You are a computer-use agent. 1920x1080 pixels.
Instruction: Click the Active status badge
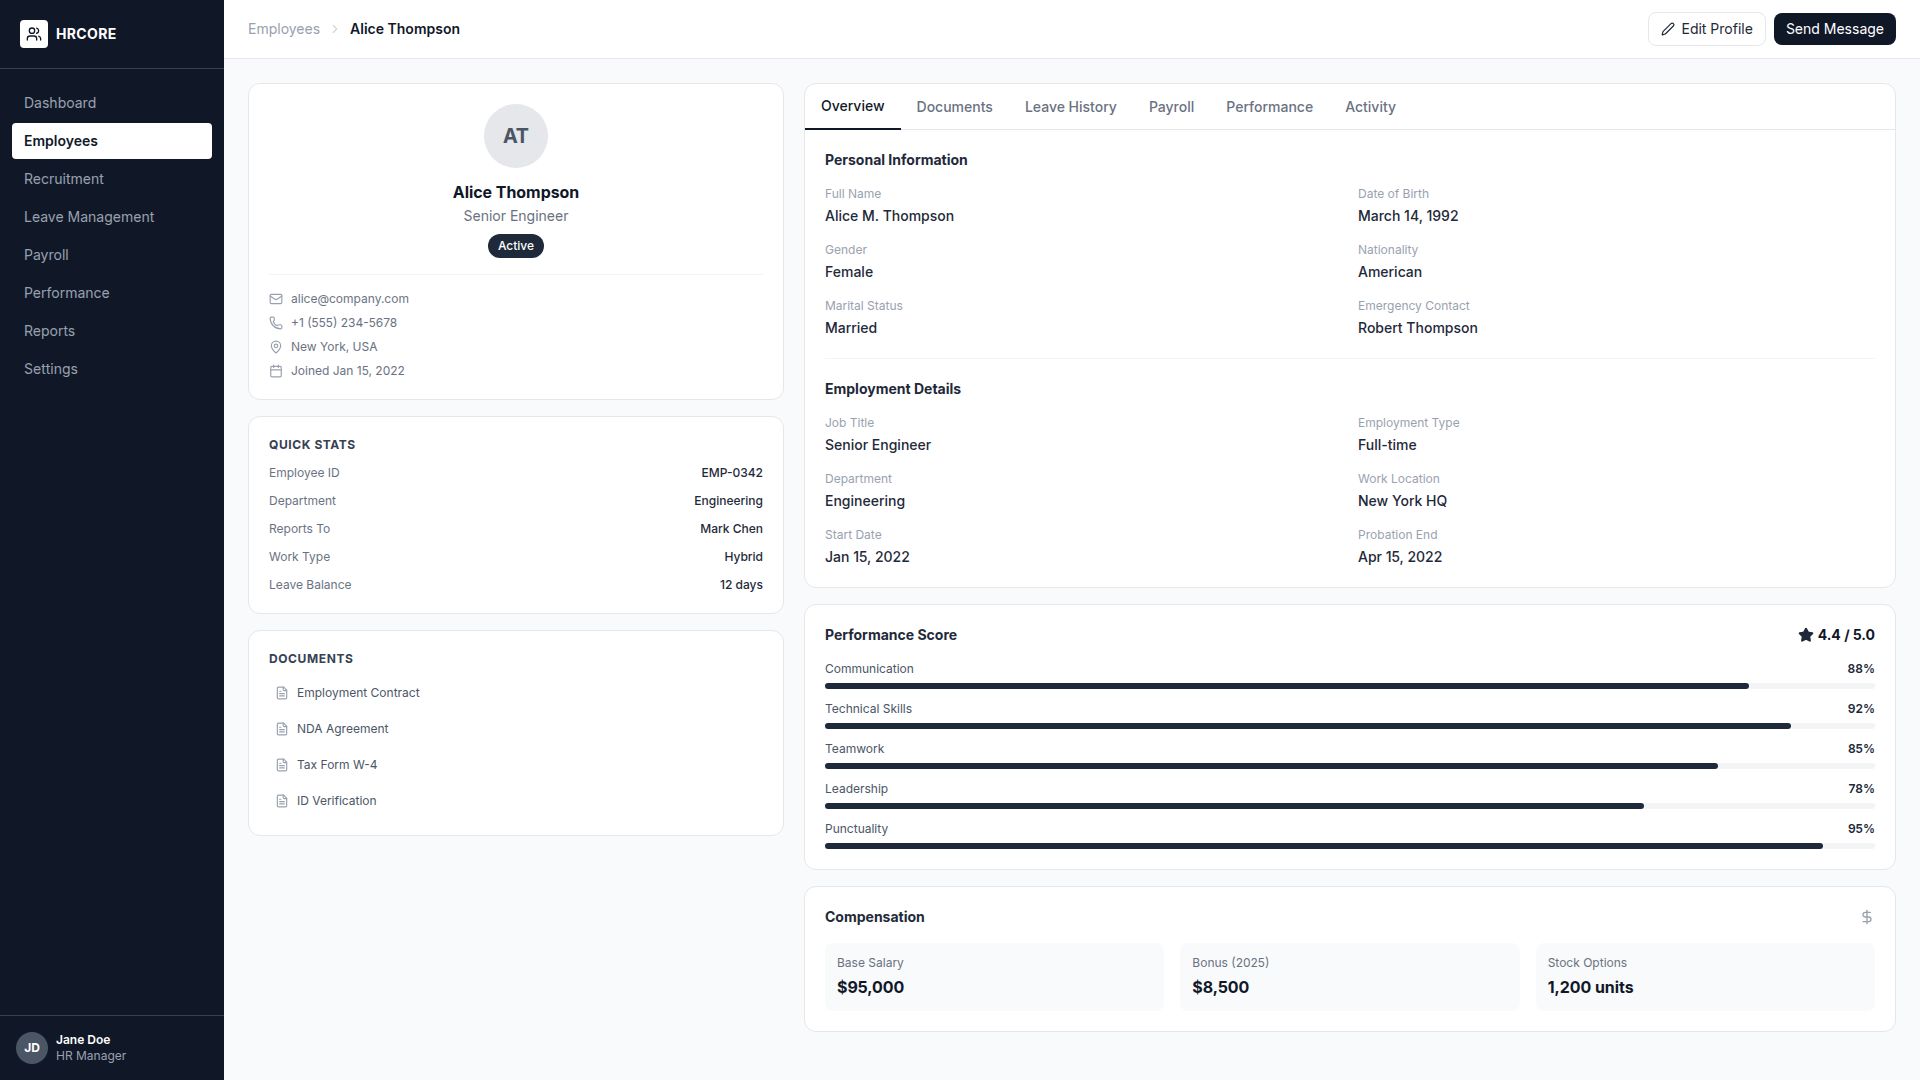(516, 246)
